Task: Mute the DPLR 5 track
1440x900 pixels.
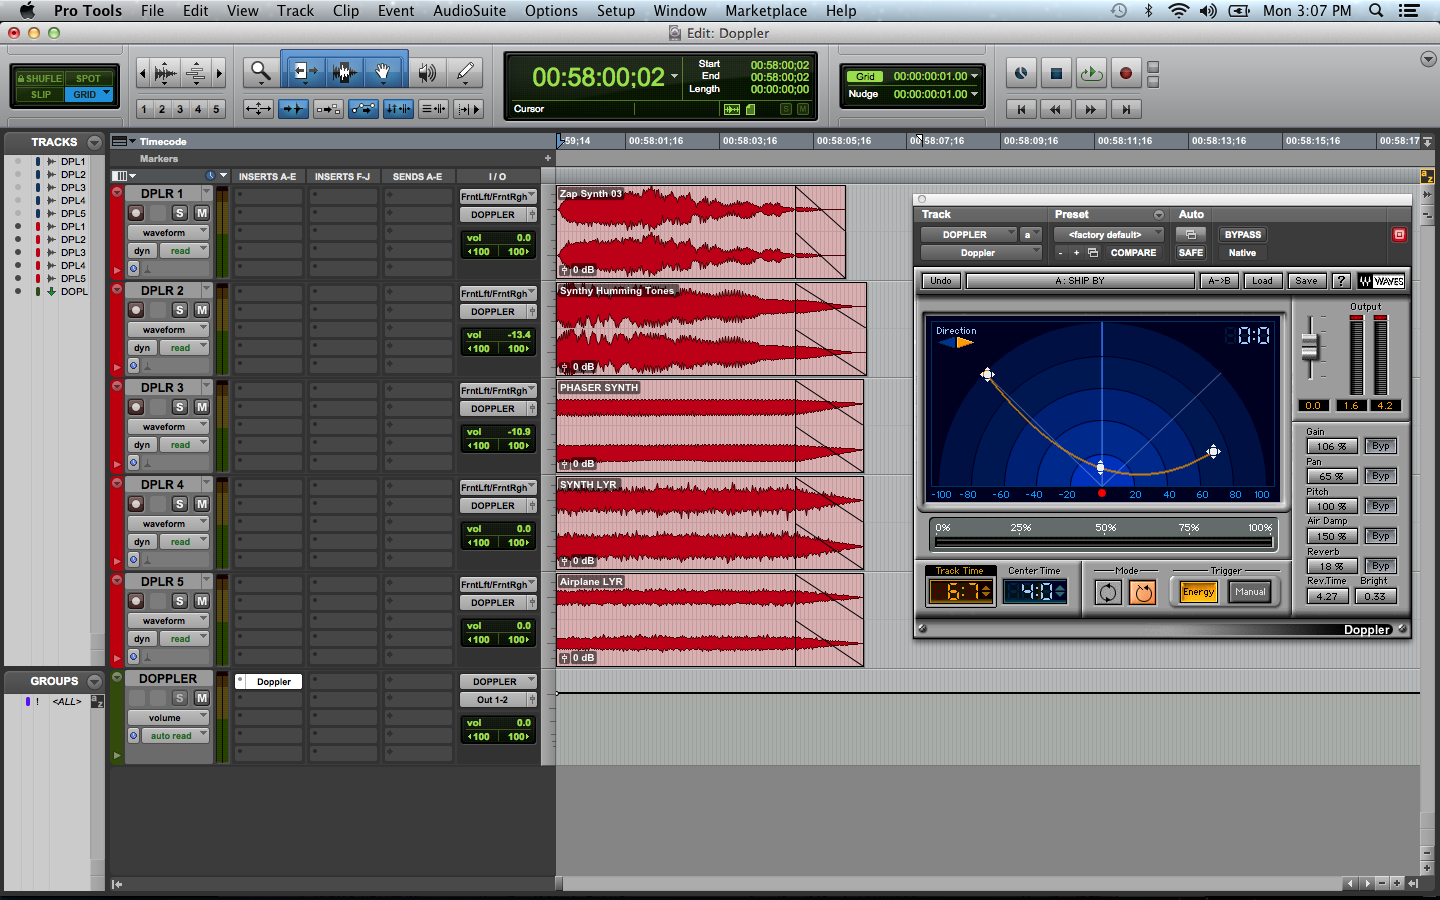Action: [x=201, y=601]
